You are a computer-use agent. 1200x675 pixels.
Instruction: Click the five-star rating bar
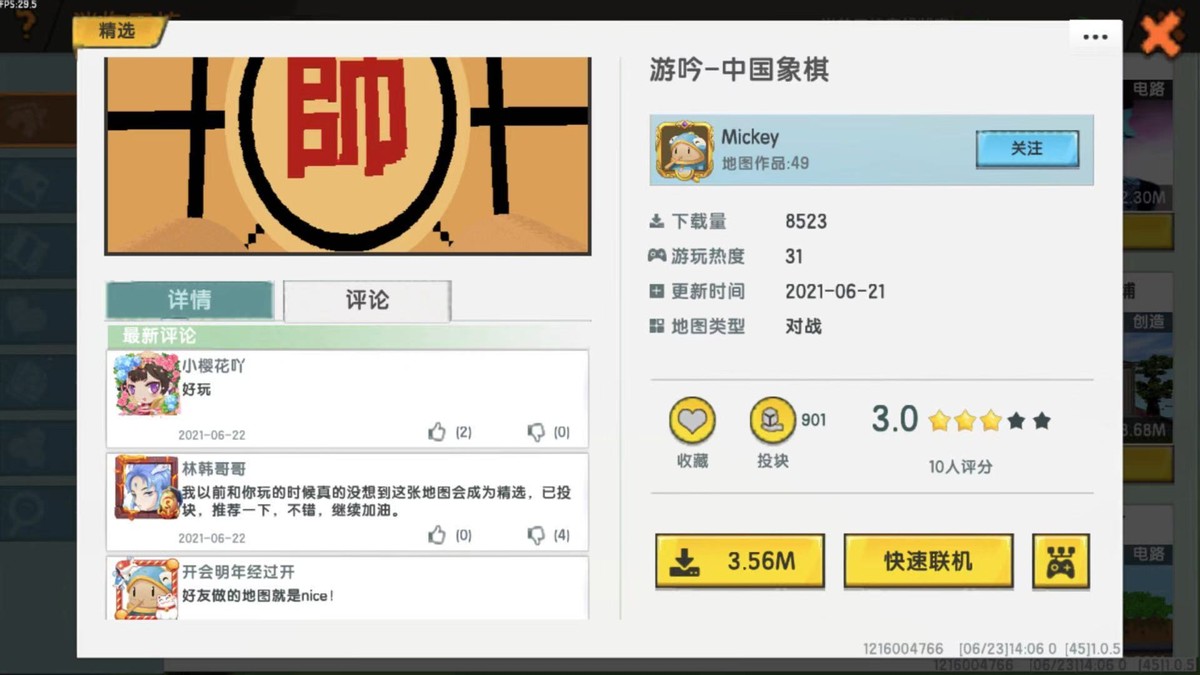[x=989, y=421]
